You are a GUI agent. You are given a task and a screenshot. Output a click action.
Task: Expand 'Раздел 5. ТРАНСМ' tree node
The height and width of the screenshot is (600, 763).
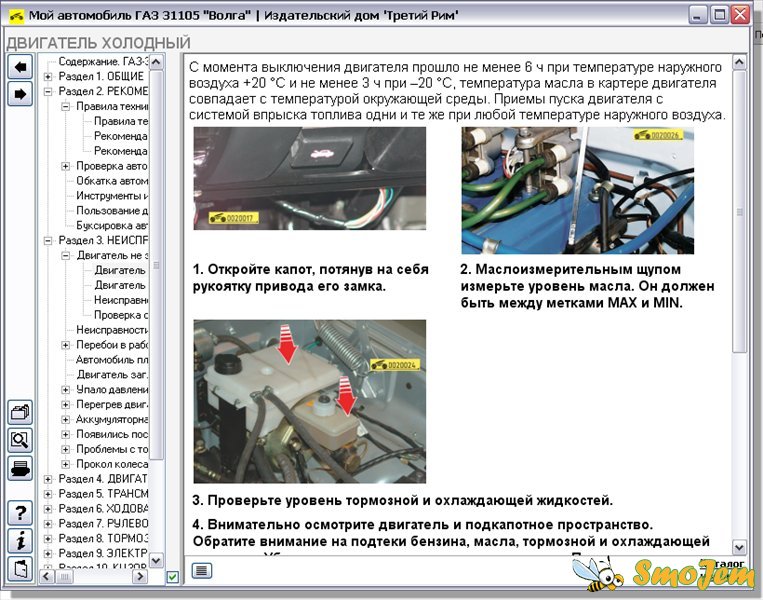click(48, 494)
